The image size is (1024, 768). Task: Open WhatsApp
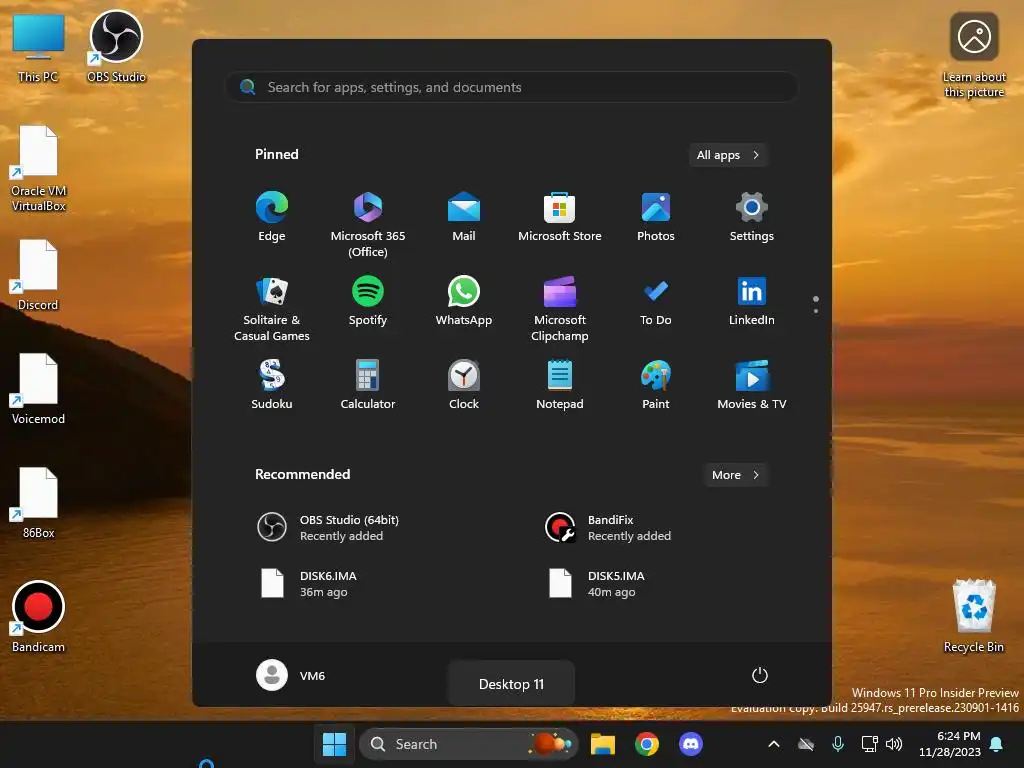coord(464,301)
